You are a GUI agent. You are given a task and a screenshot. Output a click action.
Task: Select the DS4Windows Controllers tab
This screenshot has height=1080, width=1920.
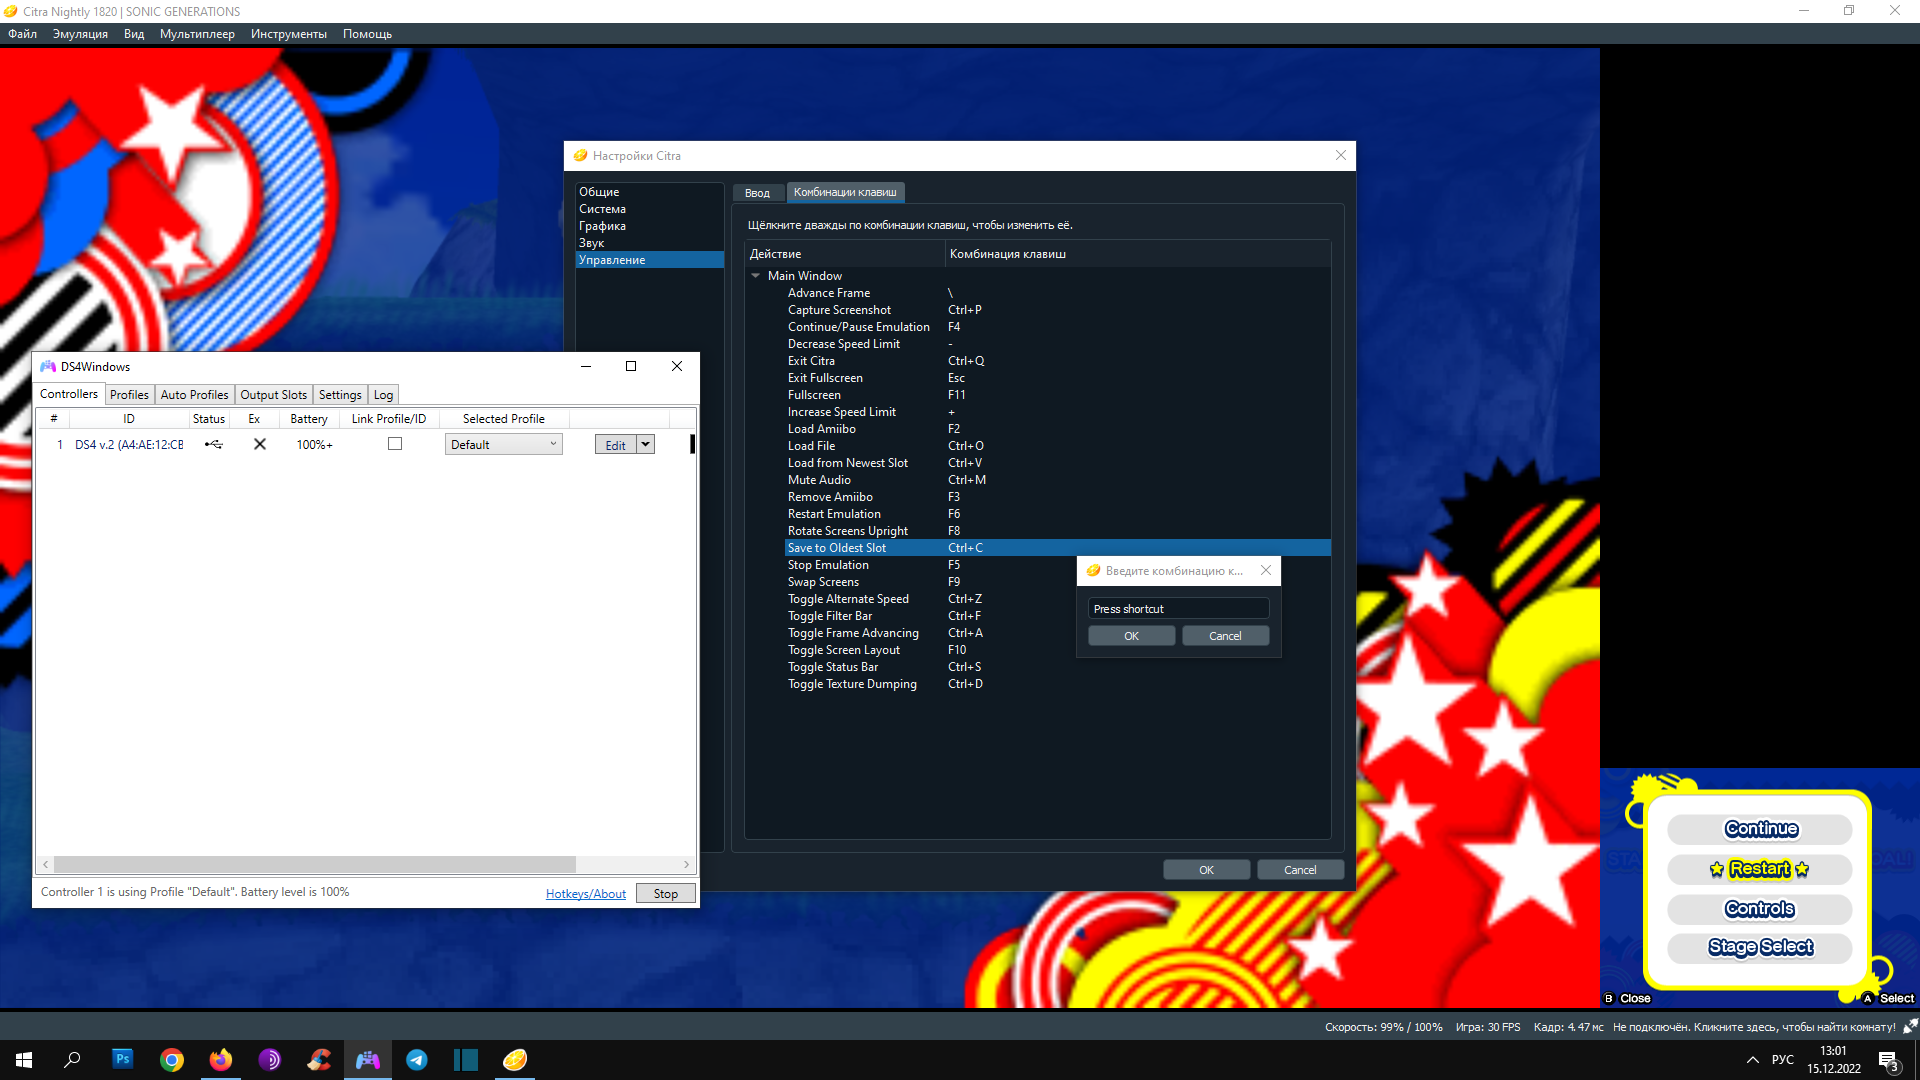click(69, 394)
